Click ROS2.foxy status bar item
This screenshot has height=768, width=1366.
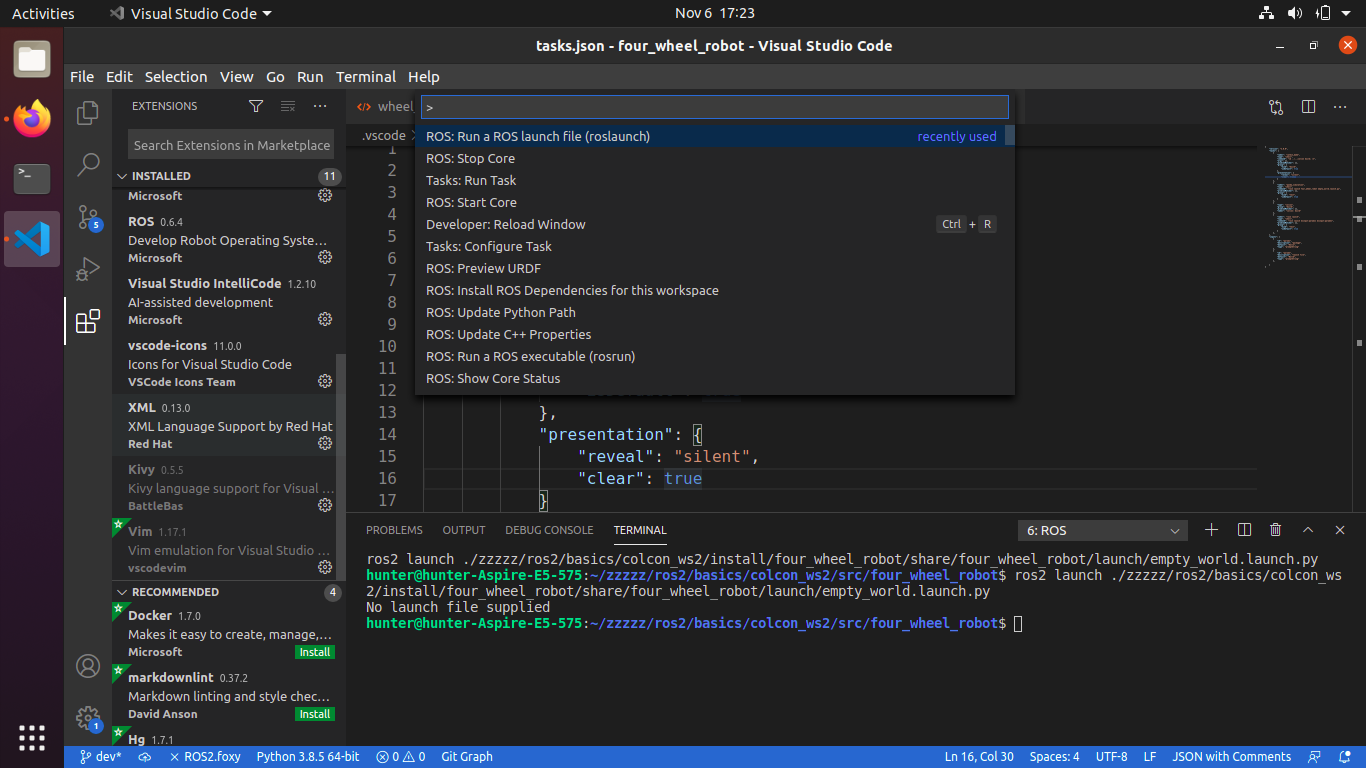(x=205, y=757)
